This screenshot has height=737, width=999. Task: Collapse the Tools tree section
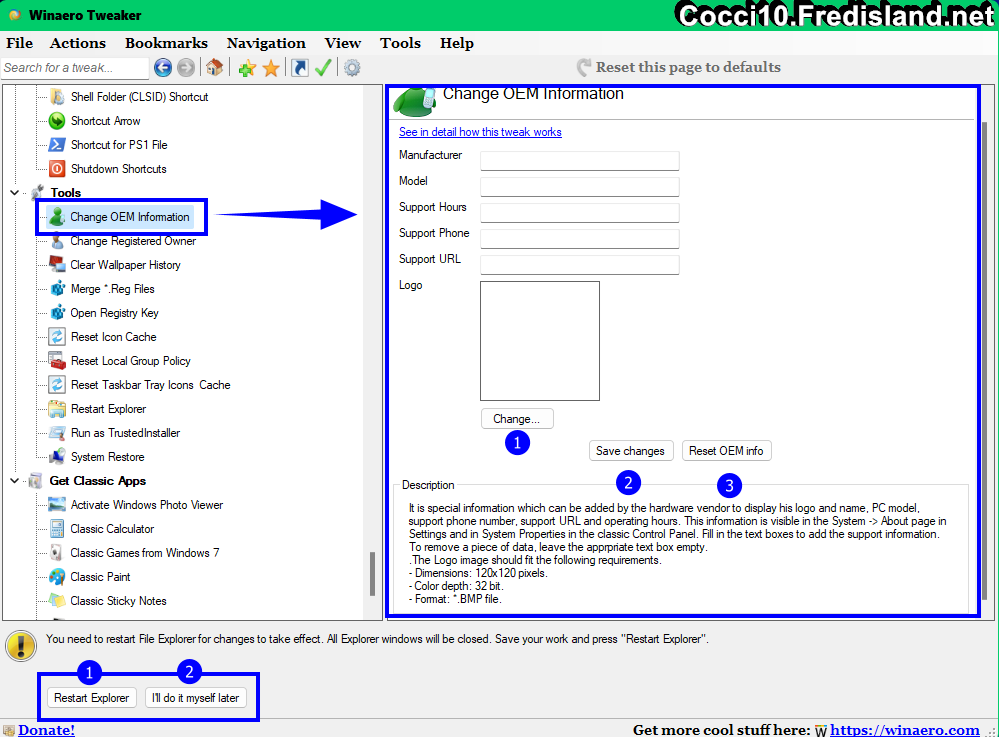point(15,192)
